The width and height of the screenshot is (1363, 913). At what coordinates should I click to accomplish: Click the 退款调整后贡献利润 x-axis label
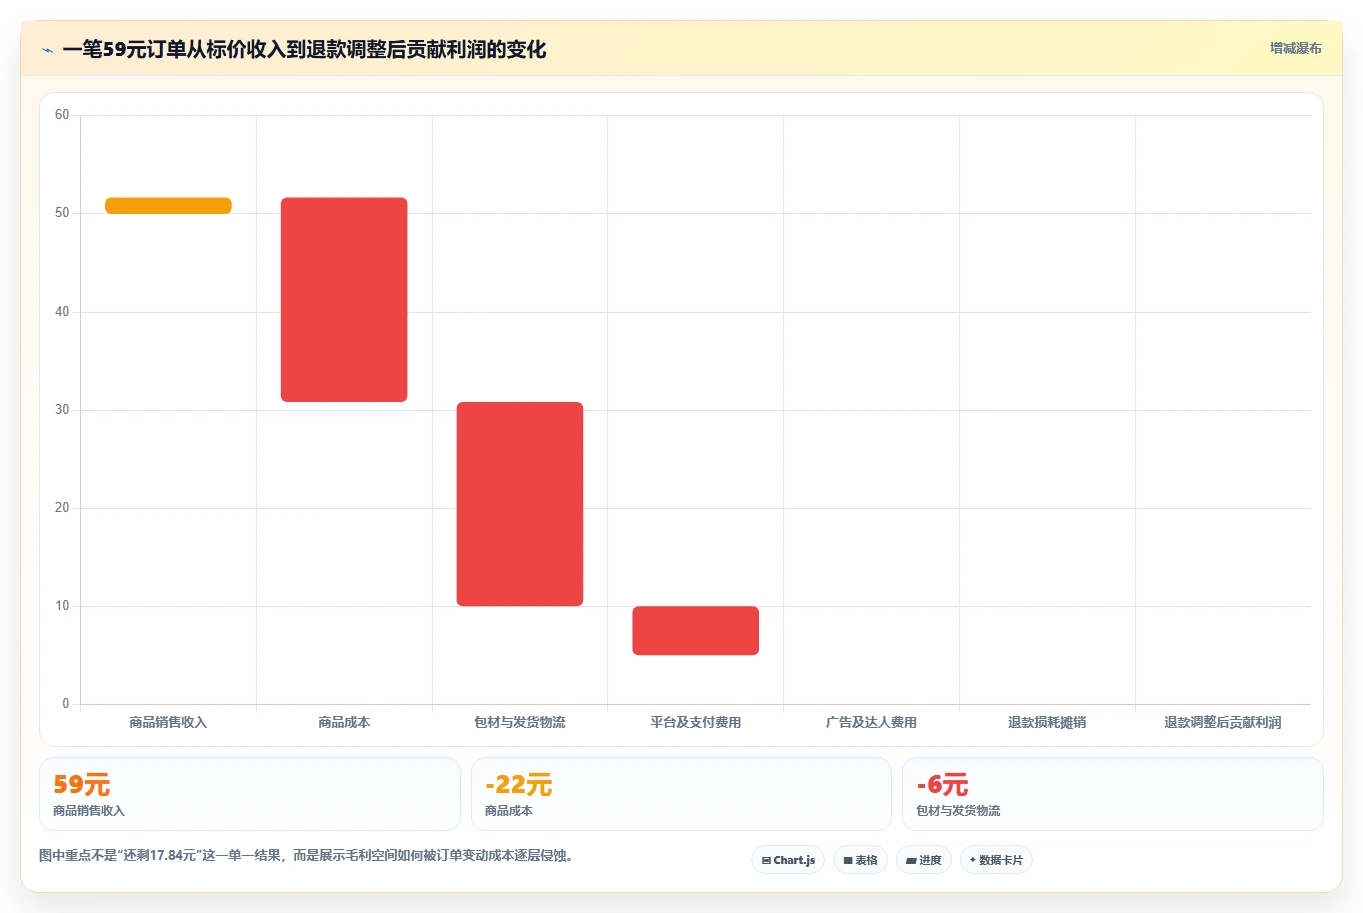(x=1223, y=722)
